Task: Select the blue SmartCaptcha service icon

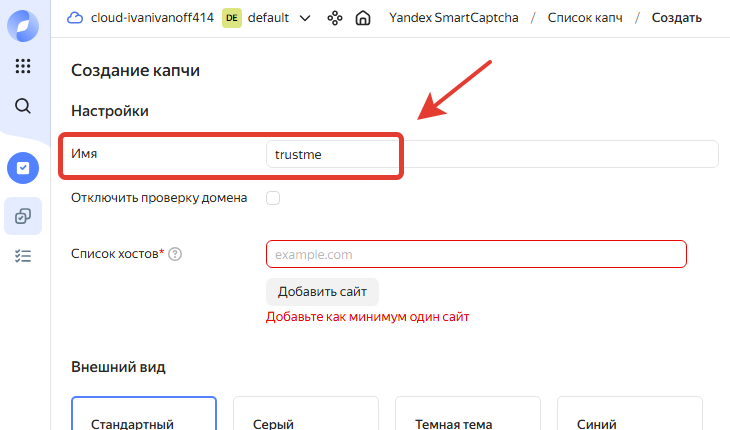Action: pos(23,168)
